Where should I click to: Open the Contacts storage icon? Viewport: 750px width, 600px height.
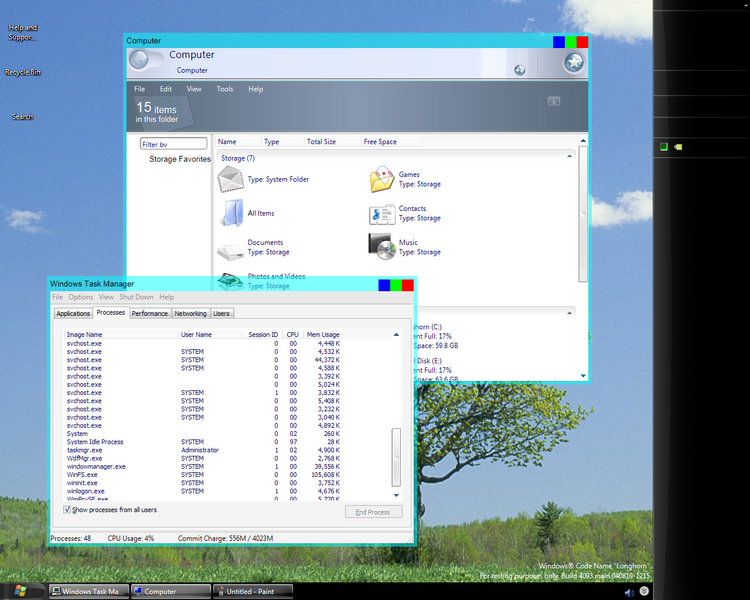[382, 214]
